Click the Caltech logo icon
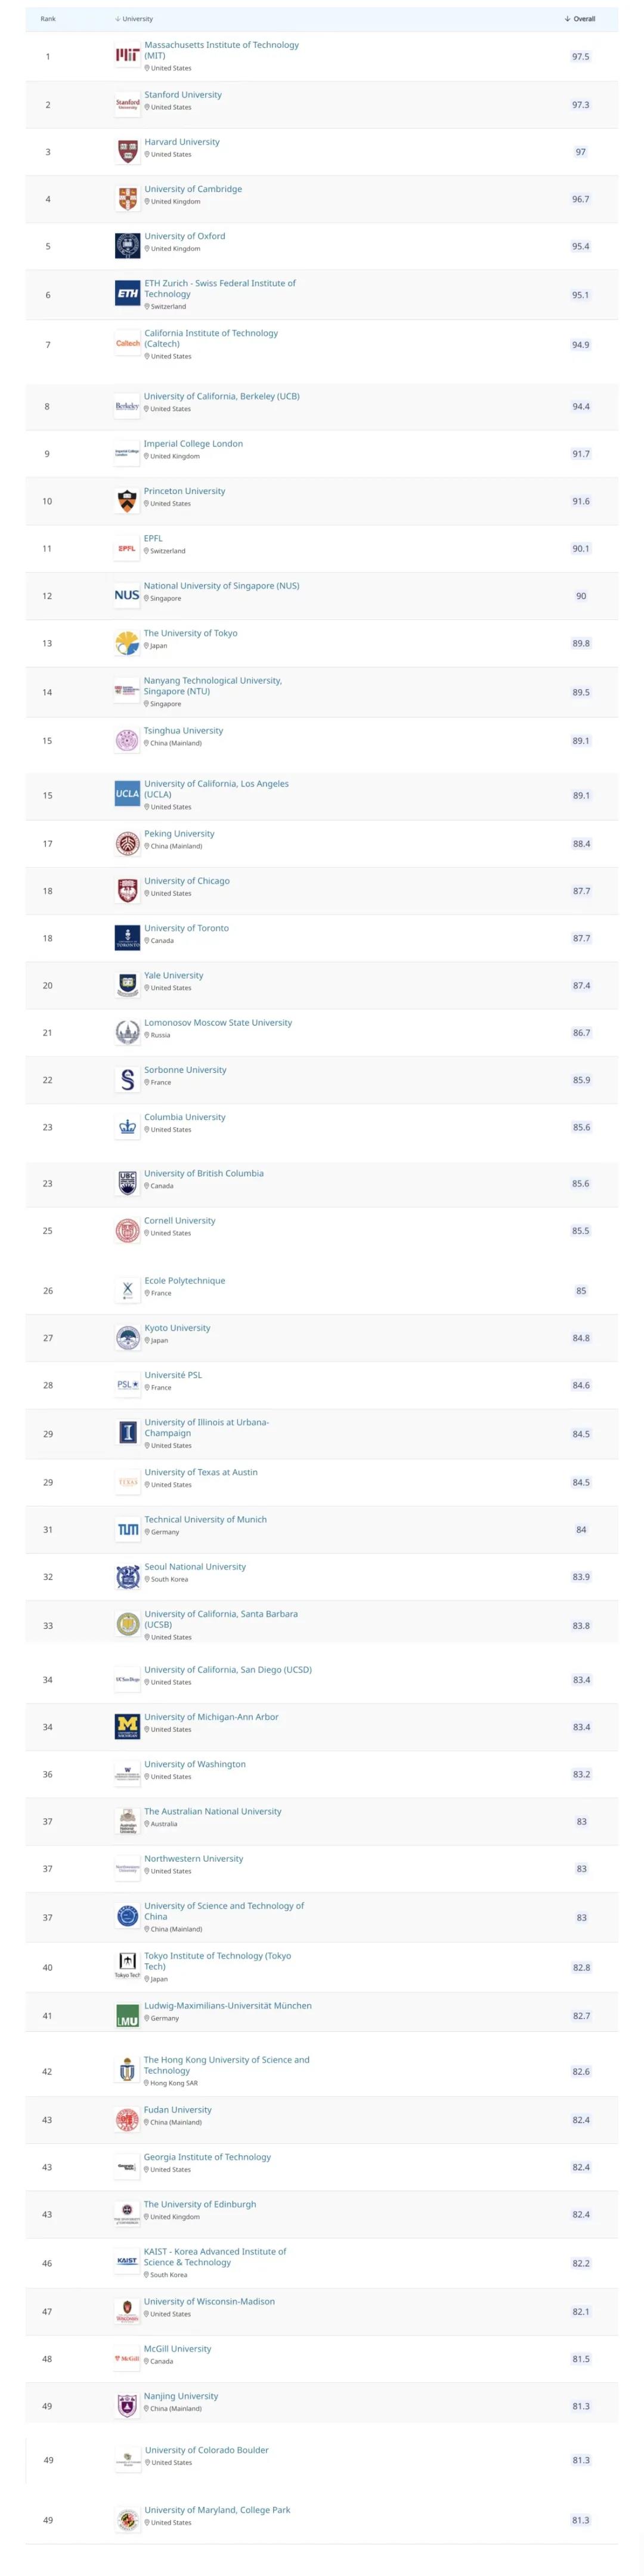 point(127,344)
